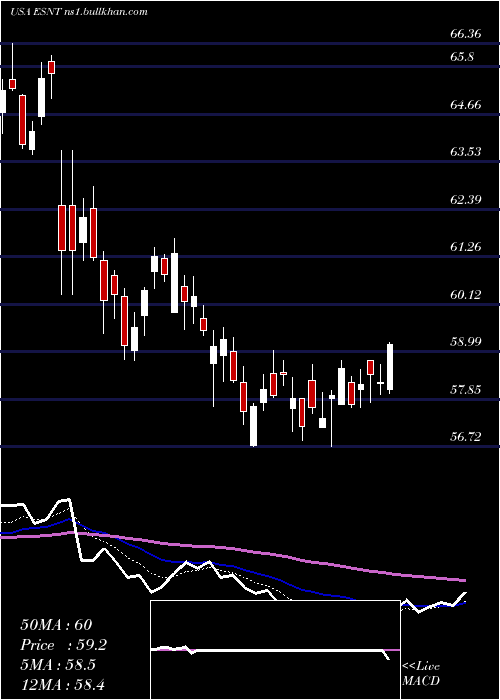Image resolution: width=500 pixels, height=700 pixels.
Task: Click the USA ESNT ns1.bullkhan.com title text
Action: (79, 12)
